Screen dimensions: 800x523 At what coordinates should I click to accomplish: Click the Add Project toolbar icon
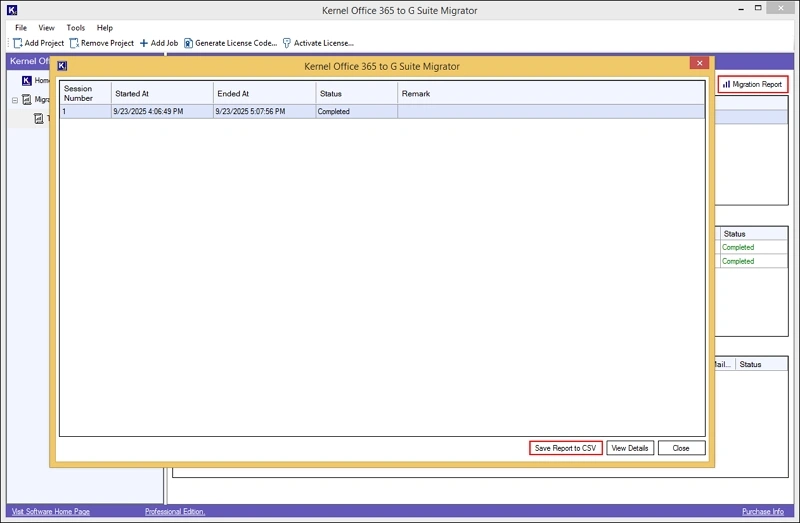coord(18,43)
